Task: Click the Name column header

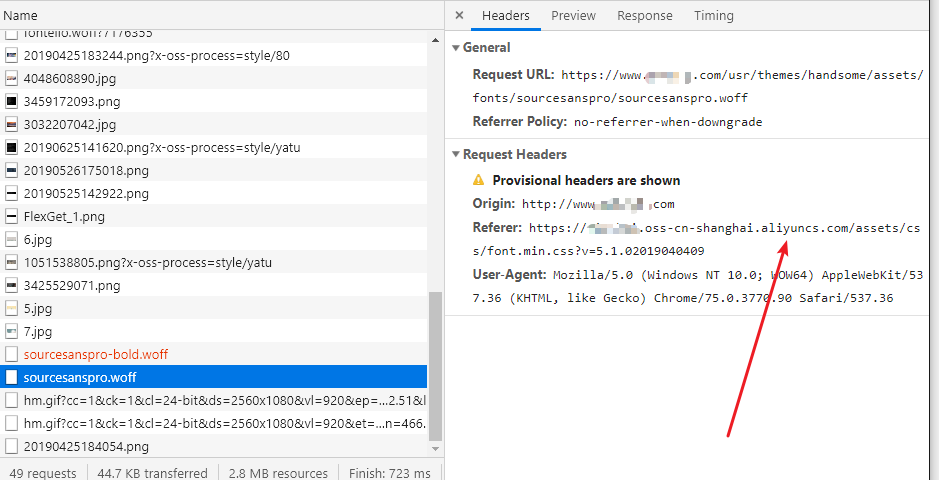Action: coord(21,16)
